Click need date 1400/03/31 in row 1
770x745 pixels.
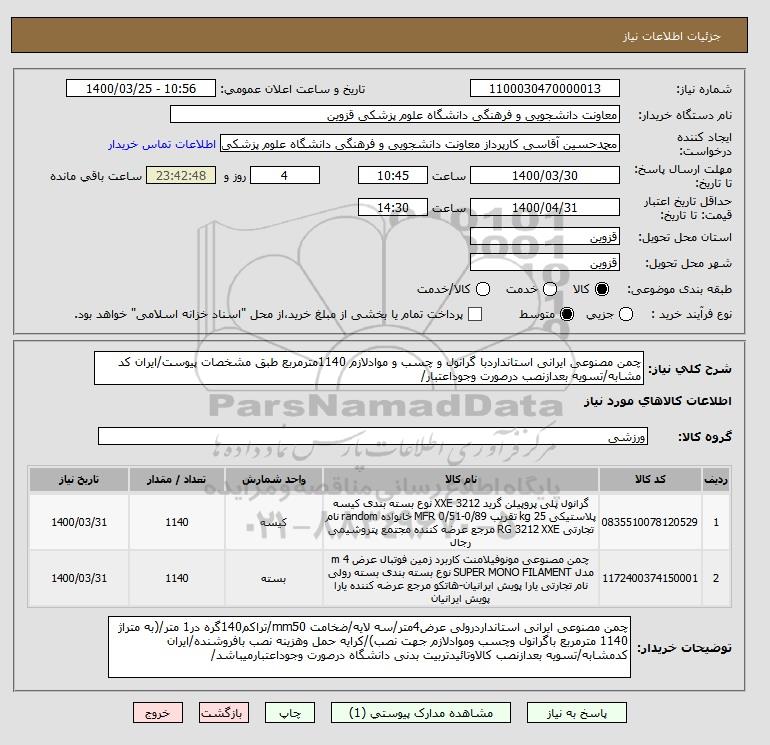(79, 522)
